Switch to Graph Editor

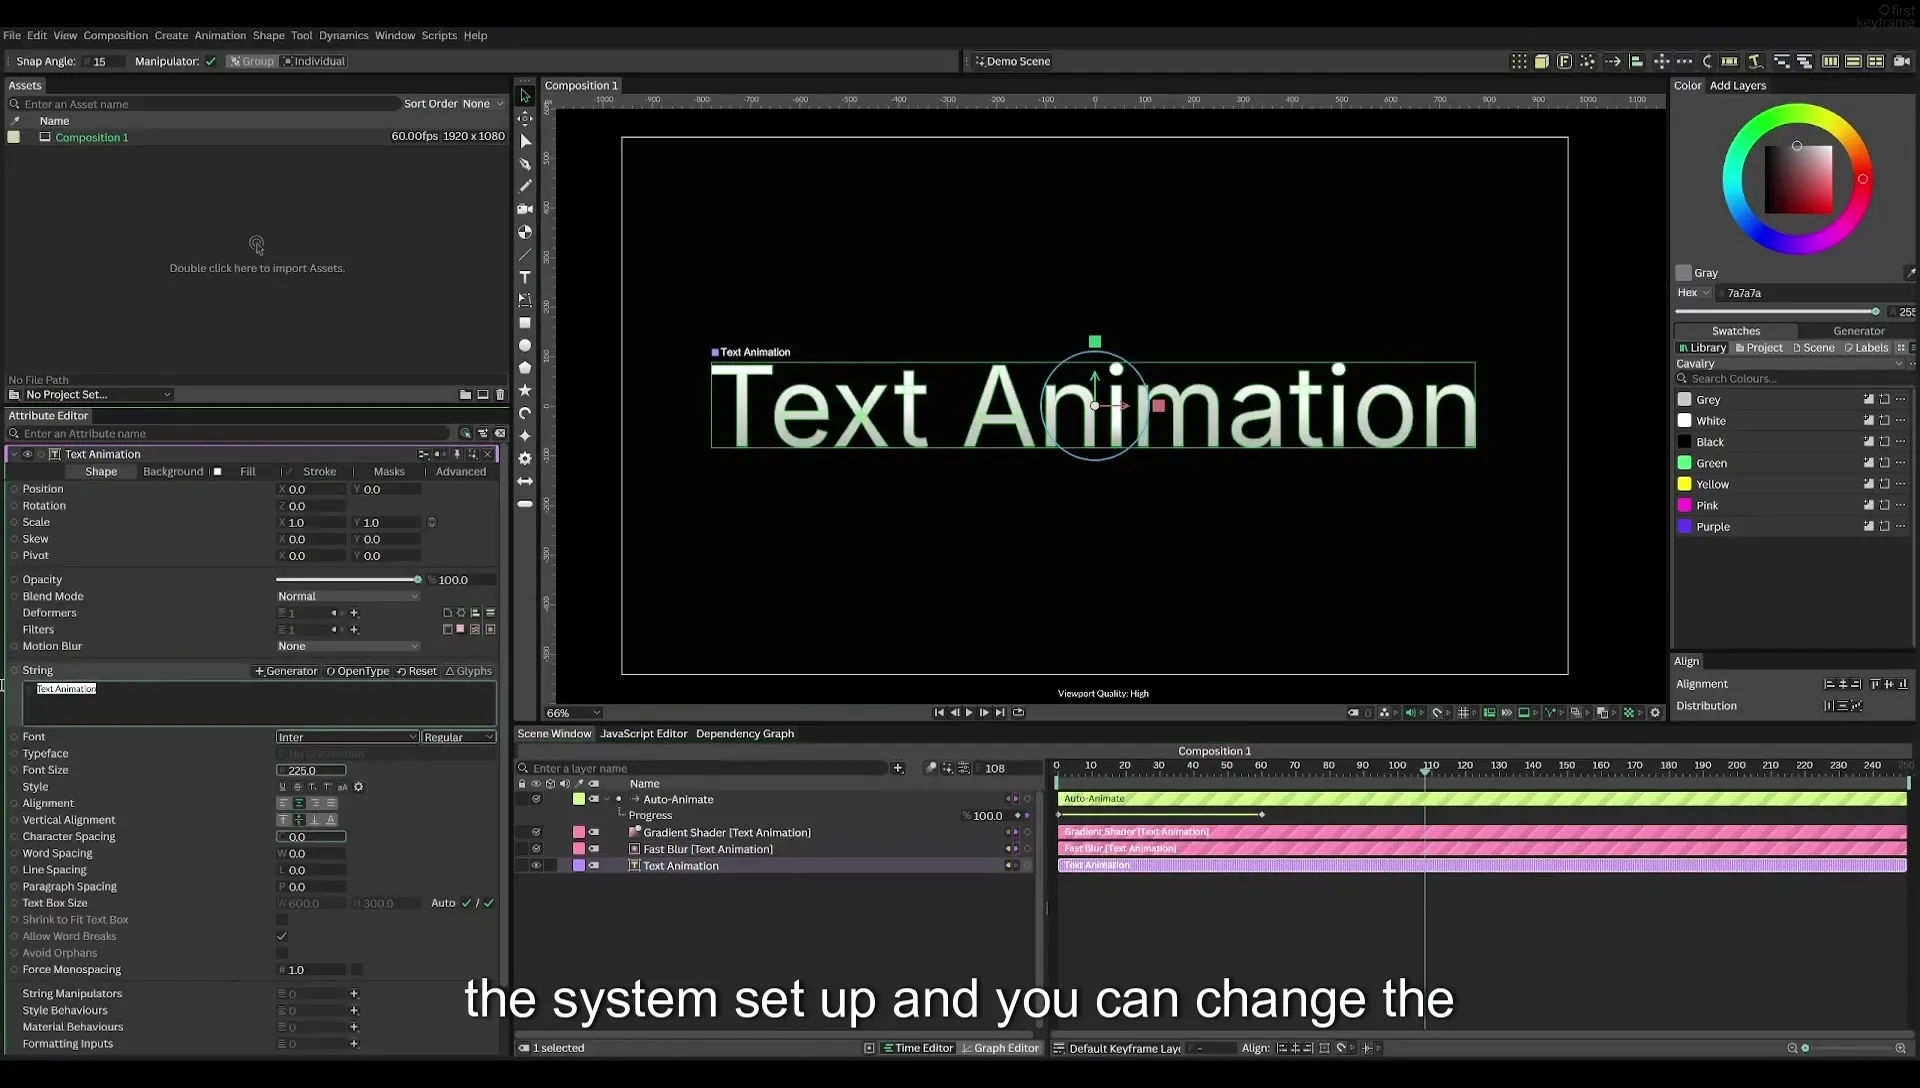click(1000, 1048)
